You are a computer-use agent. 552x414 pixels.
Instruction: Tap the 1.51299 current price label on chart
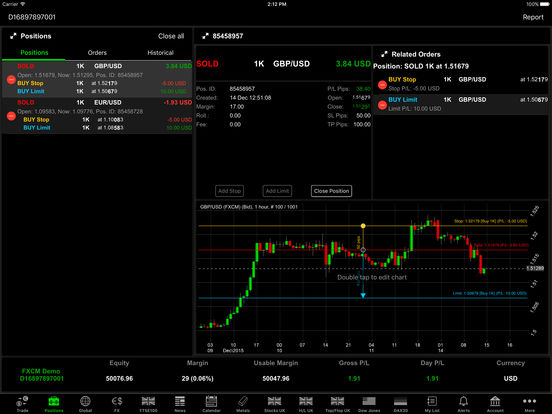coord(535,268)
